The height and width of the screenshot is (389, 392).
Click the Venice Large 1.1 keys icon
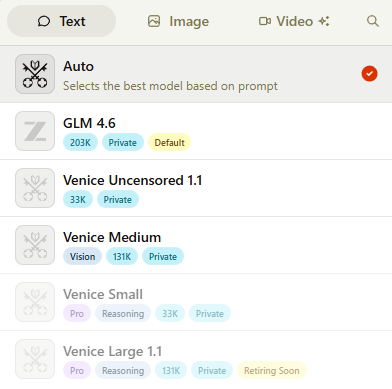(35, 359)
